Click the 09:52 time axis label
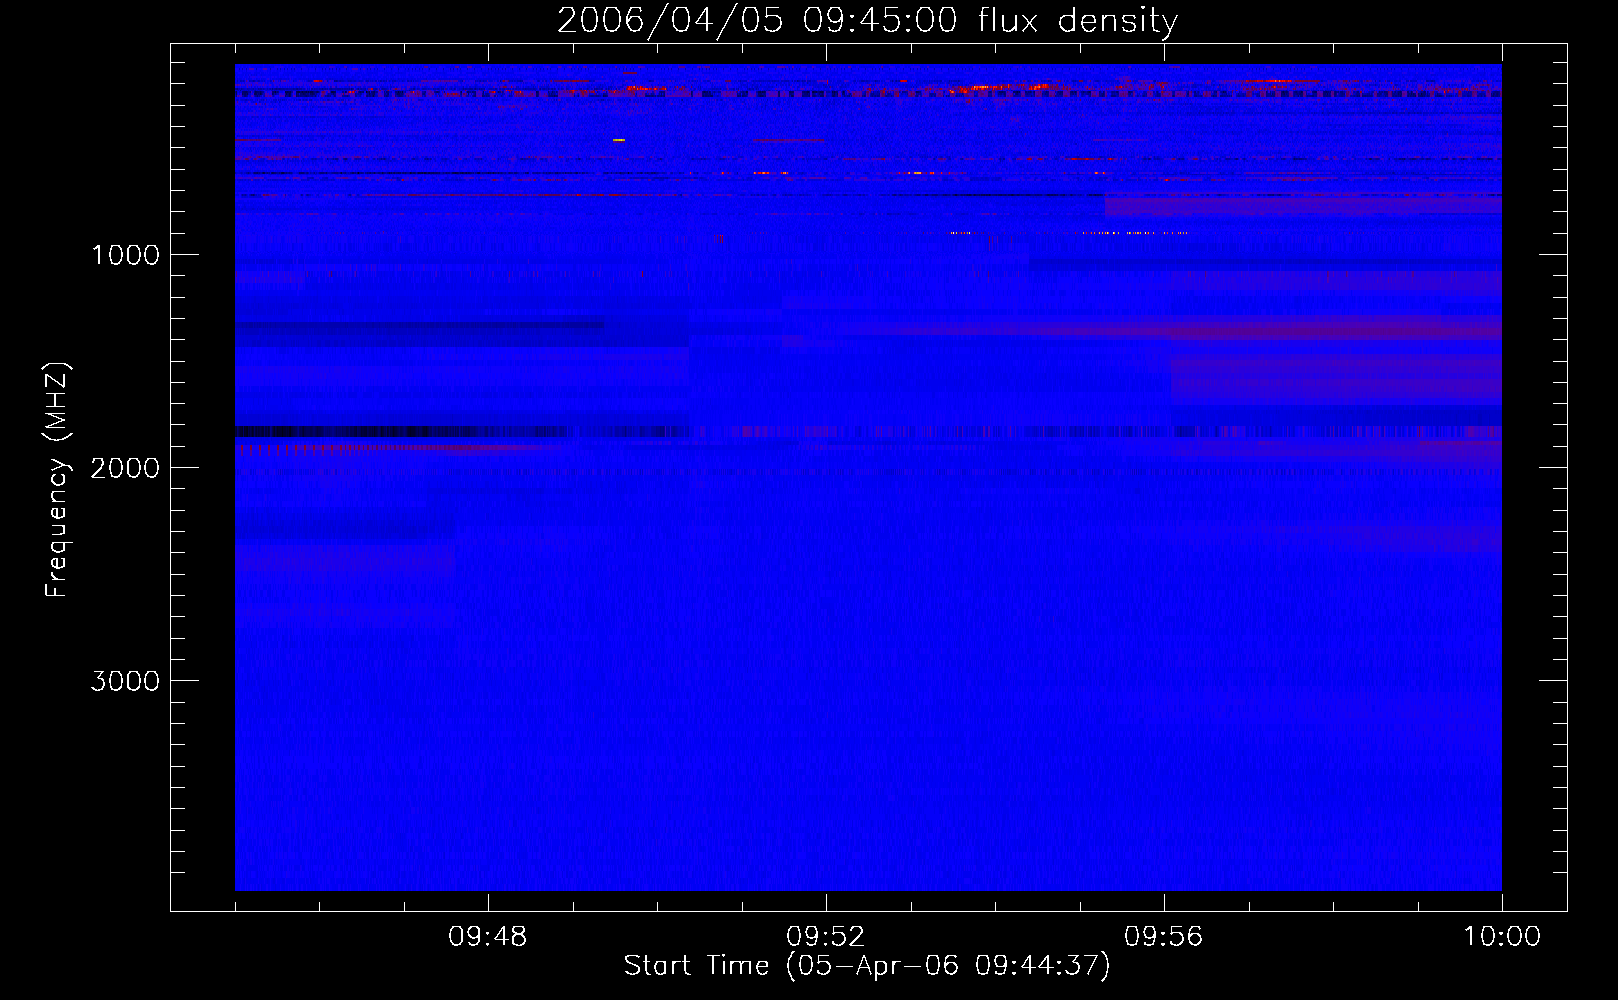Image resolution: width=1618 pixels, height=1000 pixels. click(825, 937)
